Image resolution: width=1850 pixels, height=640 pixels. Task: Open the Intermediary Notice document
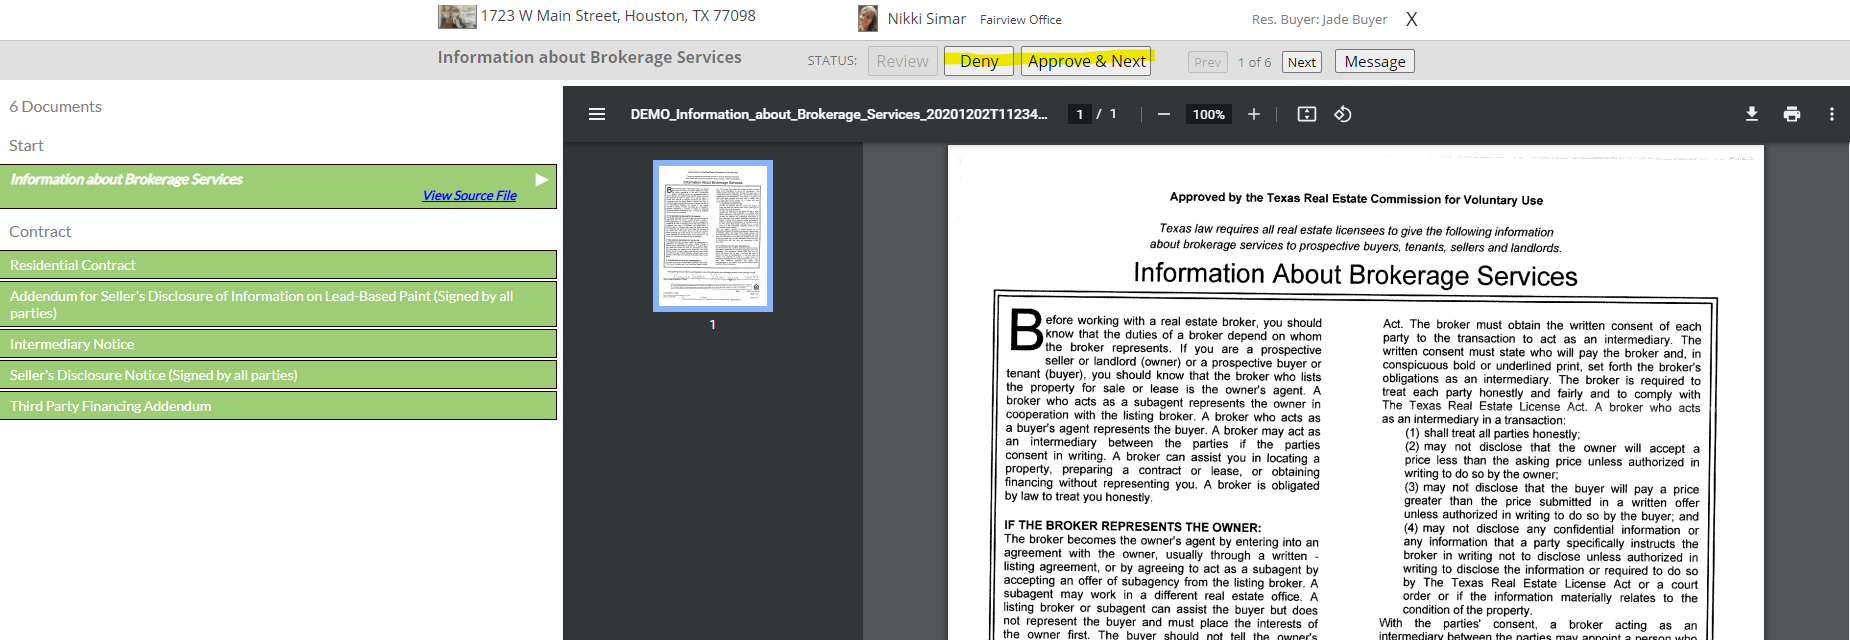[278, 344]
